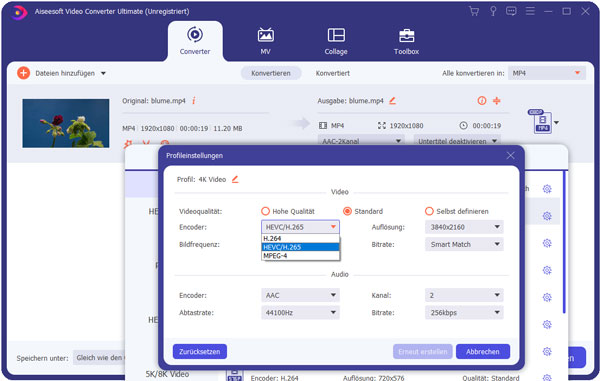This screenshot has width=600, height=381.
Task: Click the 5K/8K Video category
Action: [x=167, y=374]
